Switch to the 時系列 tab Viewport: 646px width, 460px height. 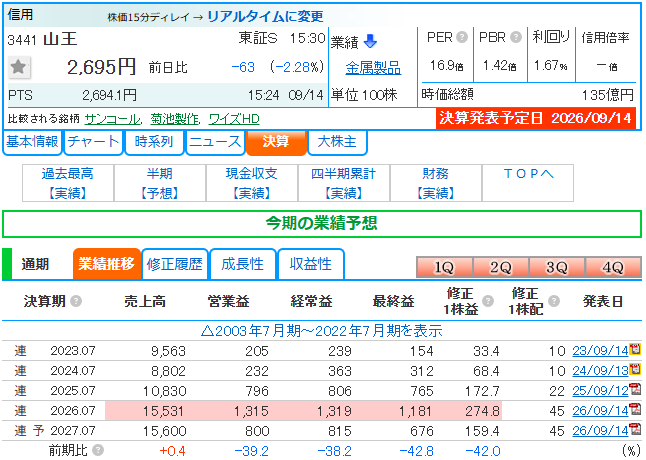(154, 142)
